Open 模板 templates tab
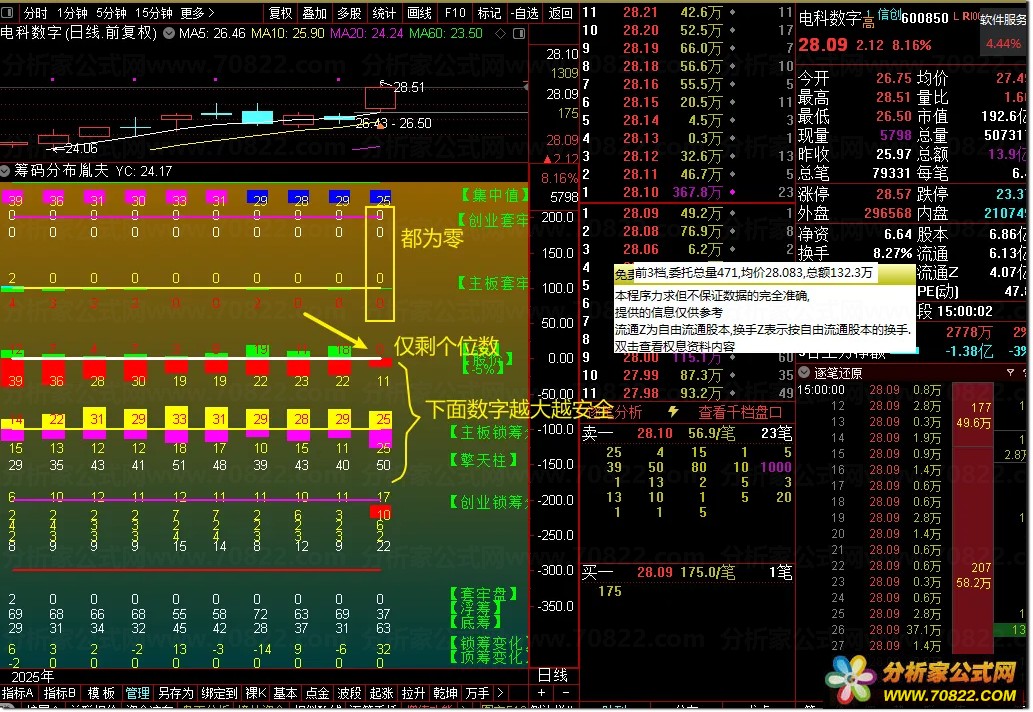This screenshot has width=1033, height=712. click(x=101, y=693)
